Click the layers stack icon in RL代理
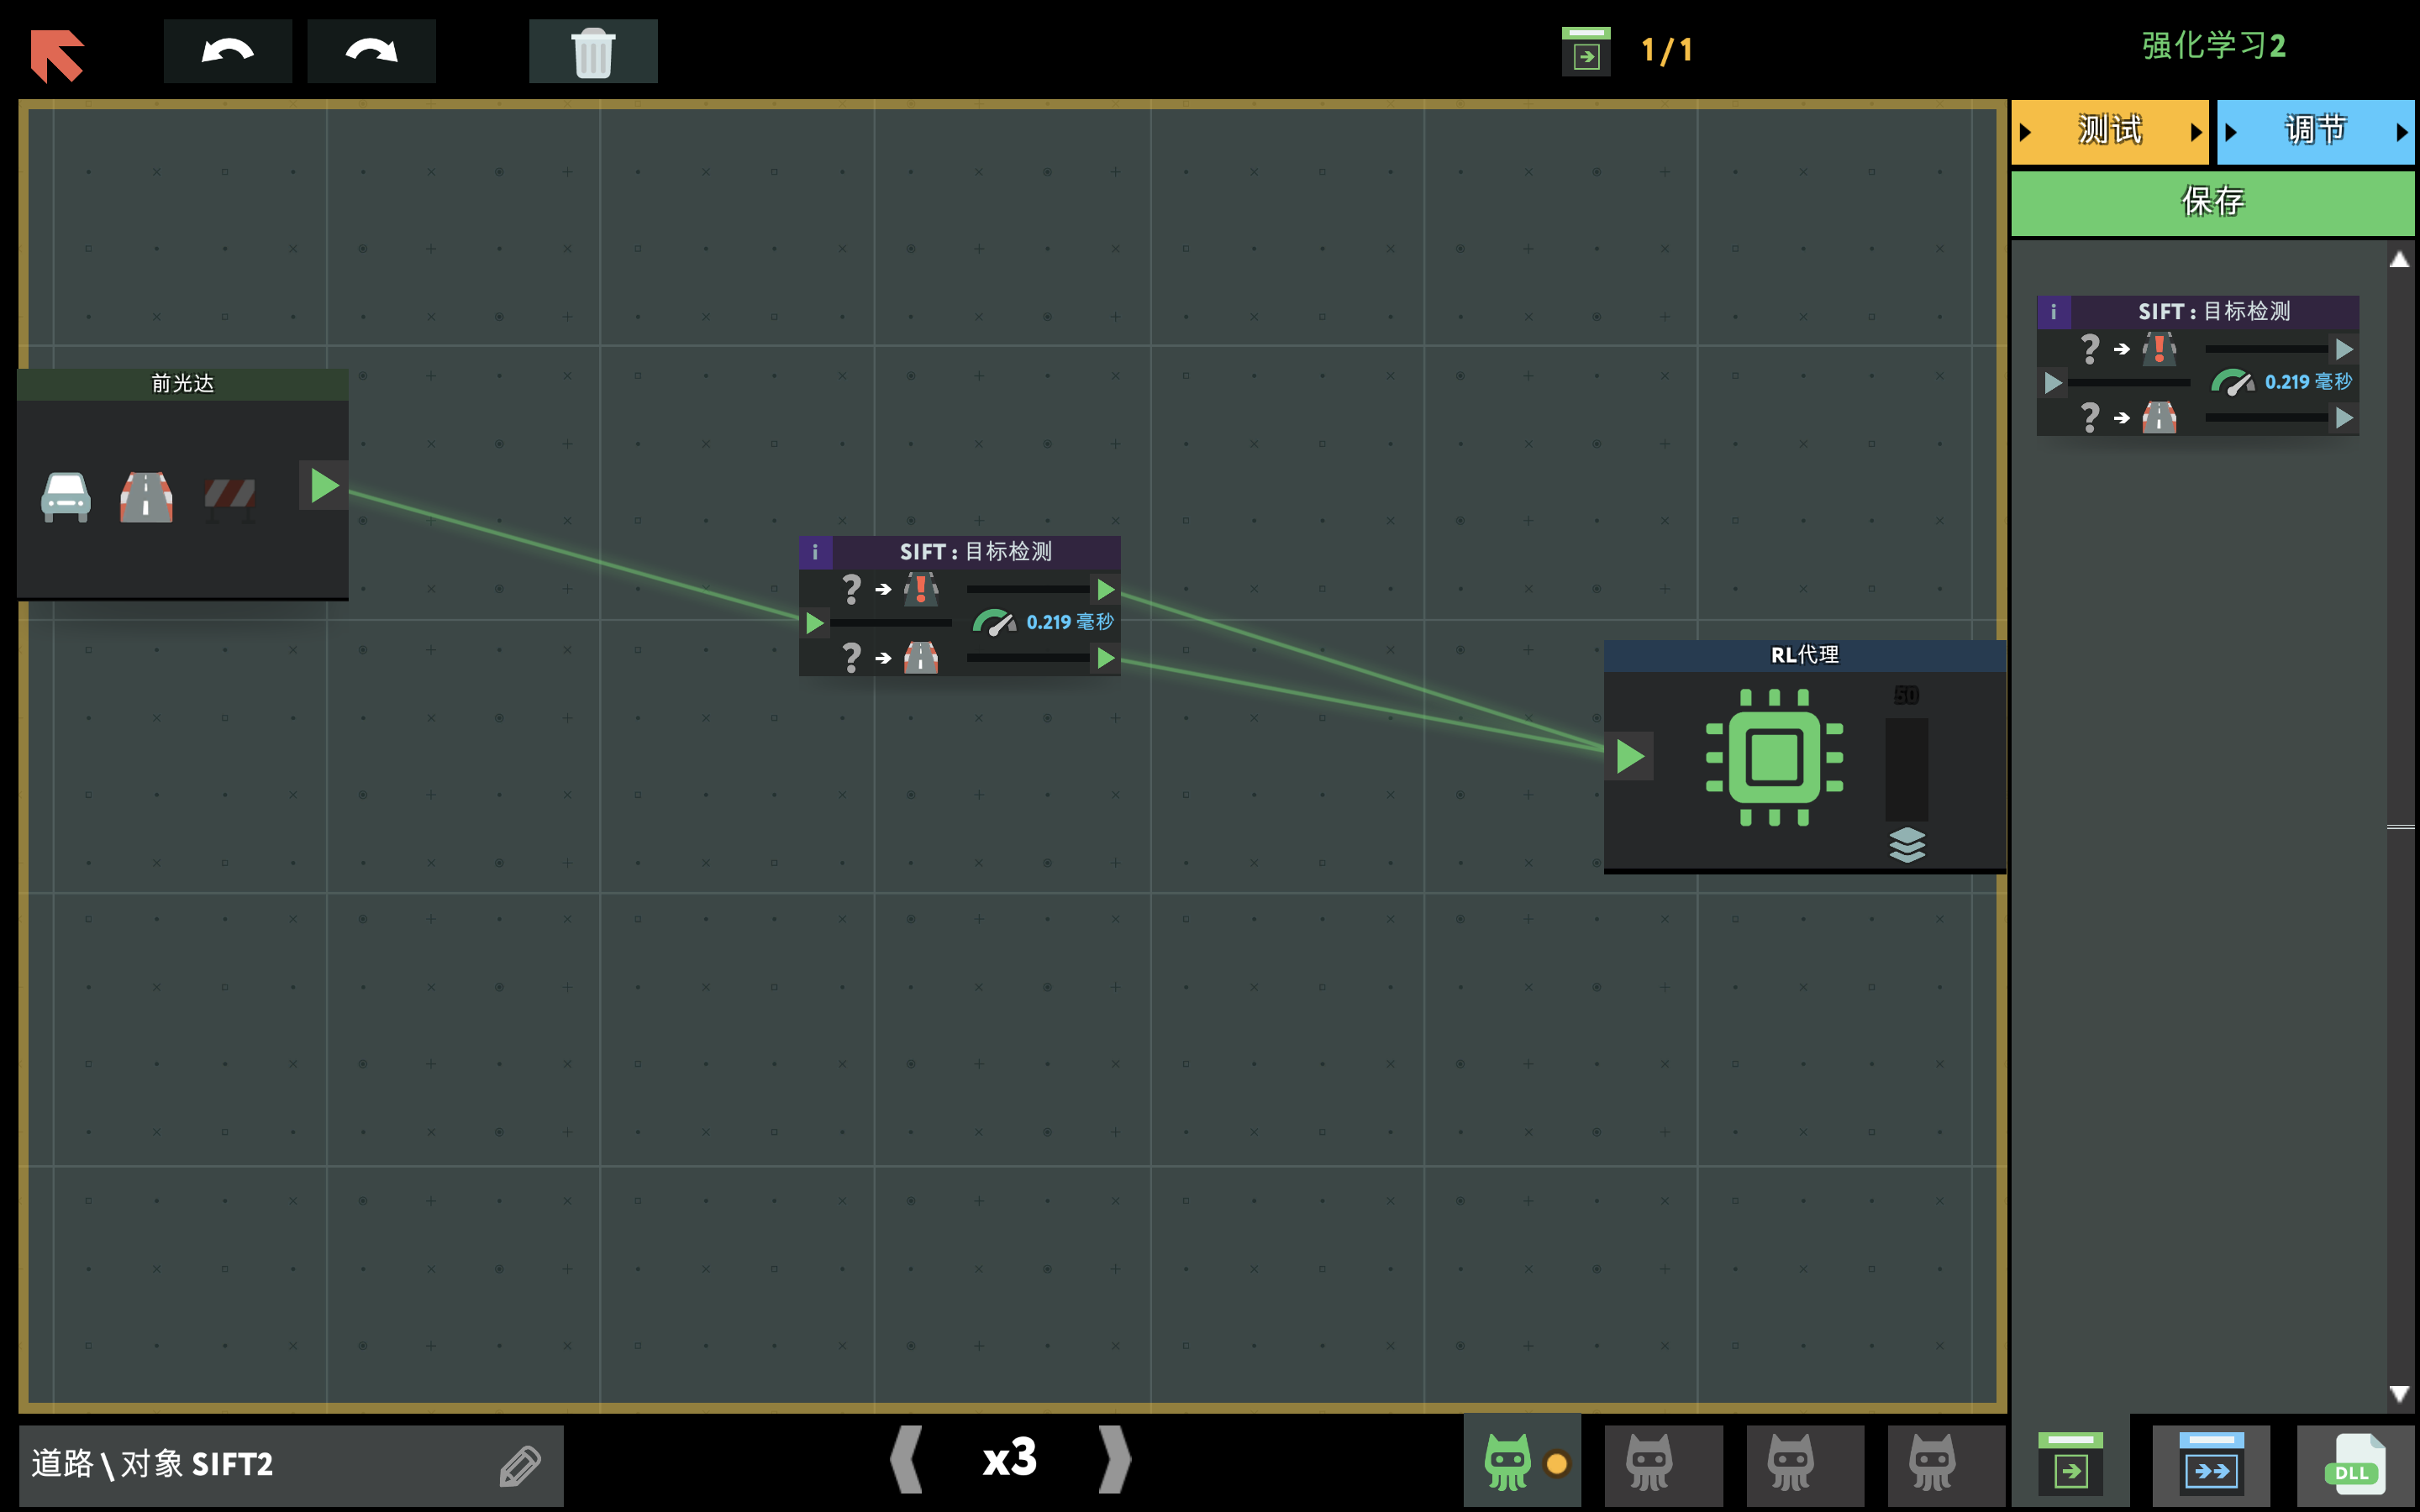2420x1512 pixels. click(x=1907, y=845)
